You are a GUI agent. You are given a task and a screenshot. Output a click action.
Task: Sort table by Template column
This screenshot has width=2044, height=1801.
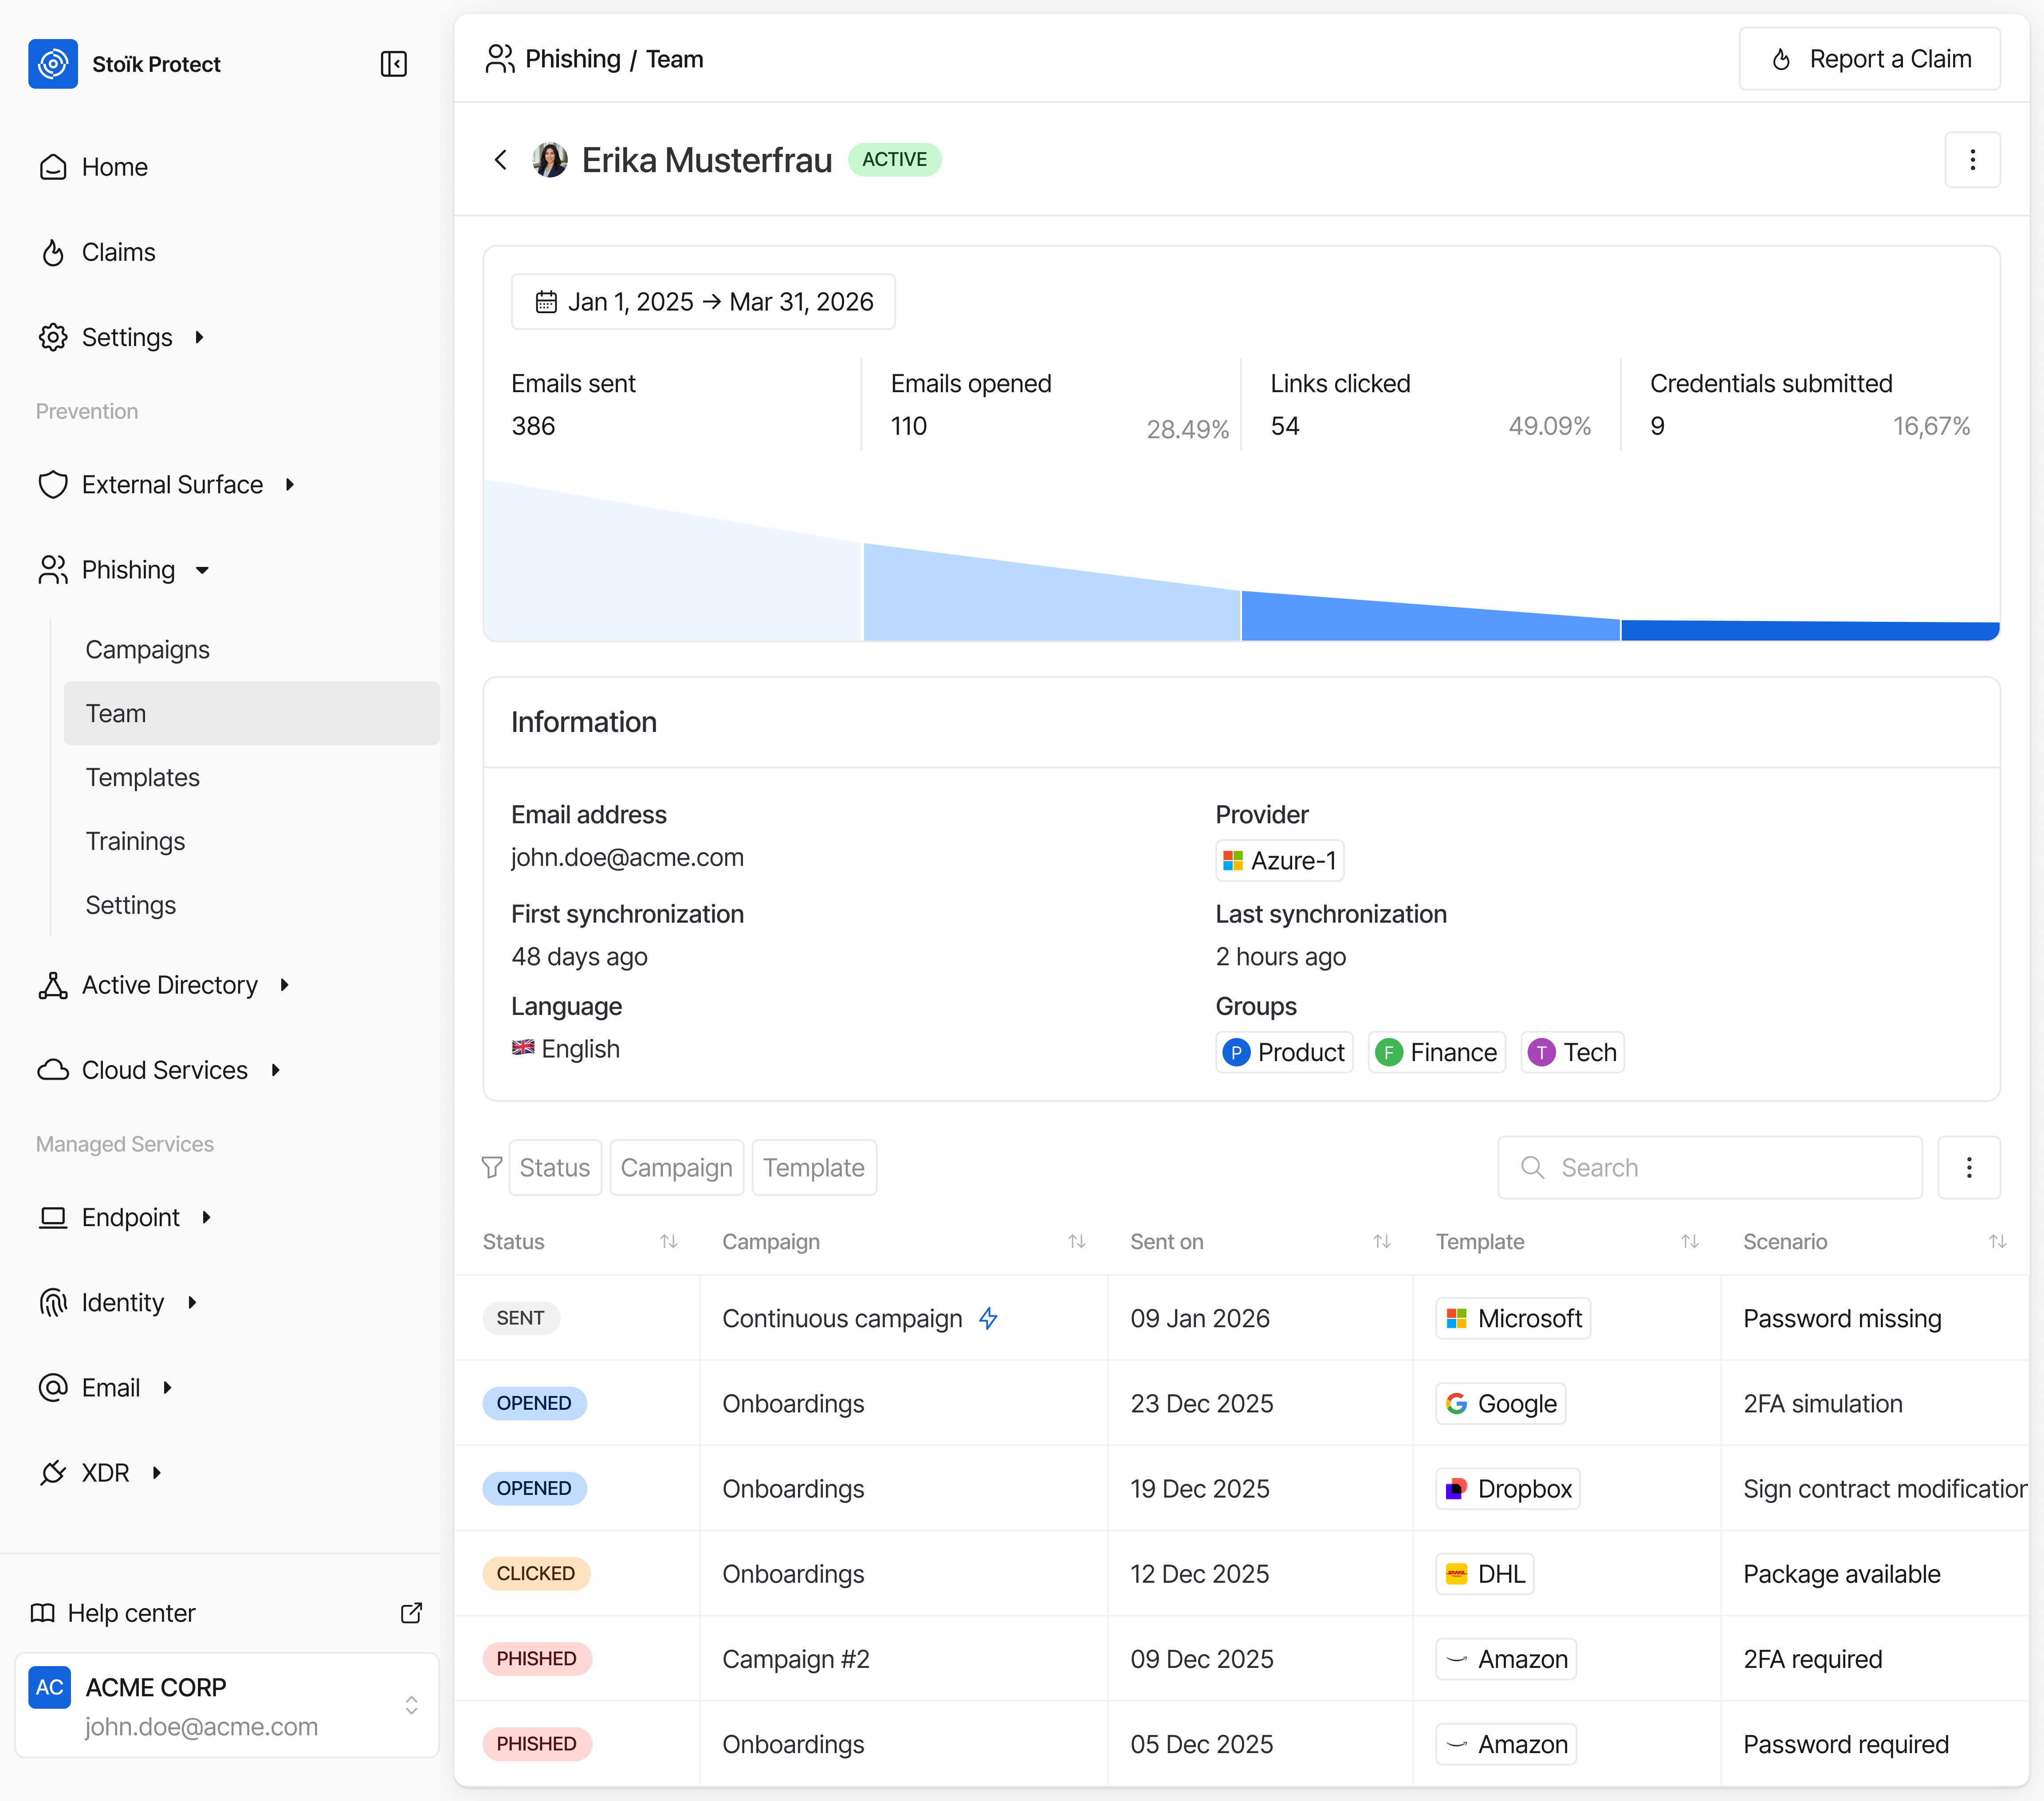pyautogui.click(x=1689, y=1241)
